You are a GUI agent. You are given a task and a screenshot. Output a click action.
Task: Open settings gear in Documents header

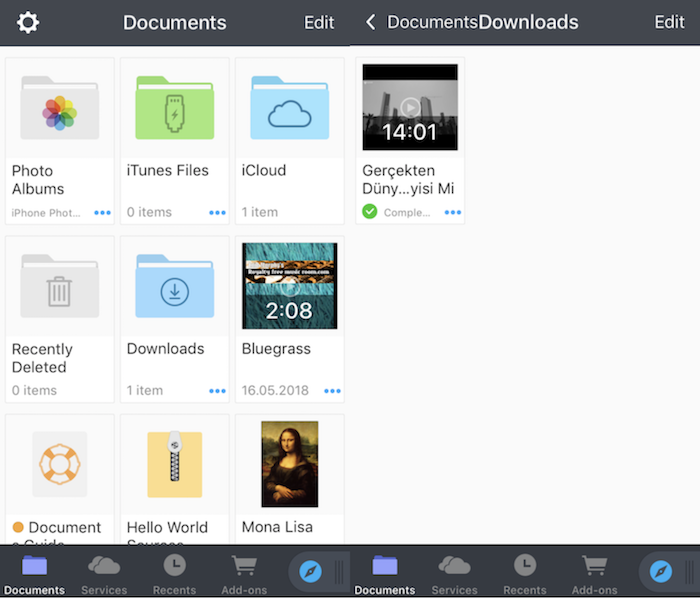coord(28,22)
